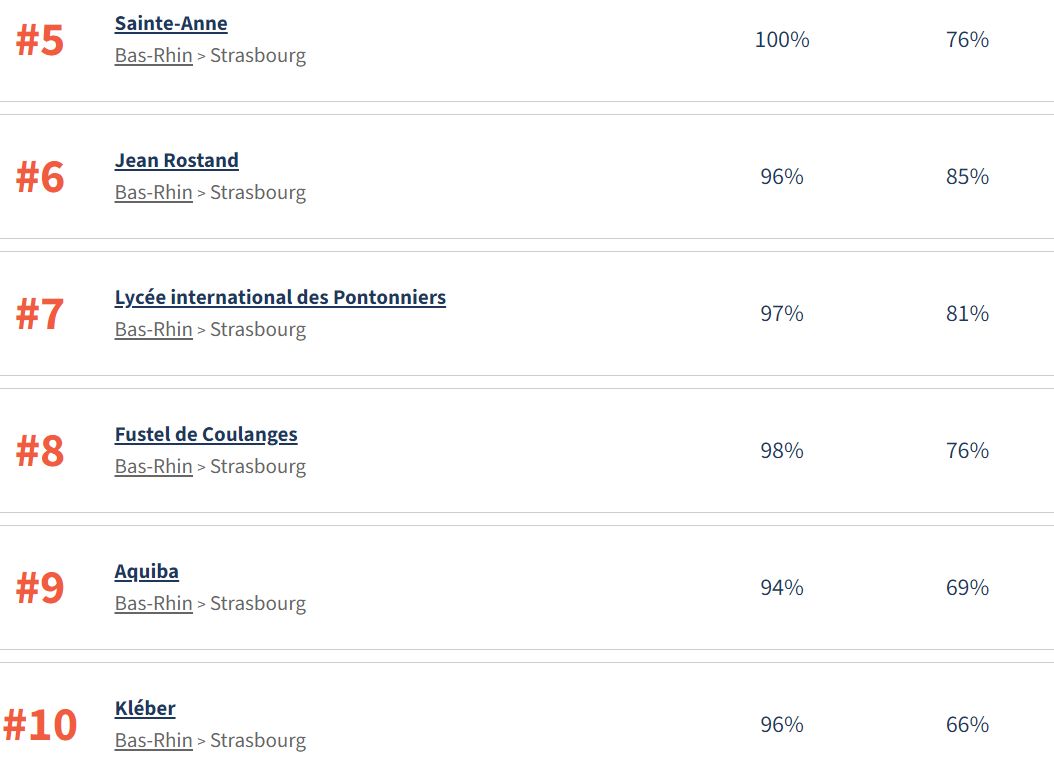
Task: Open the Jean Rostand school page
Action: [x=176, y=161]
